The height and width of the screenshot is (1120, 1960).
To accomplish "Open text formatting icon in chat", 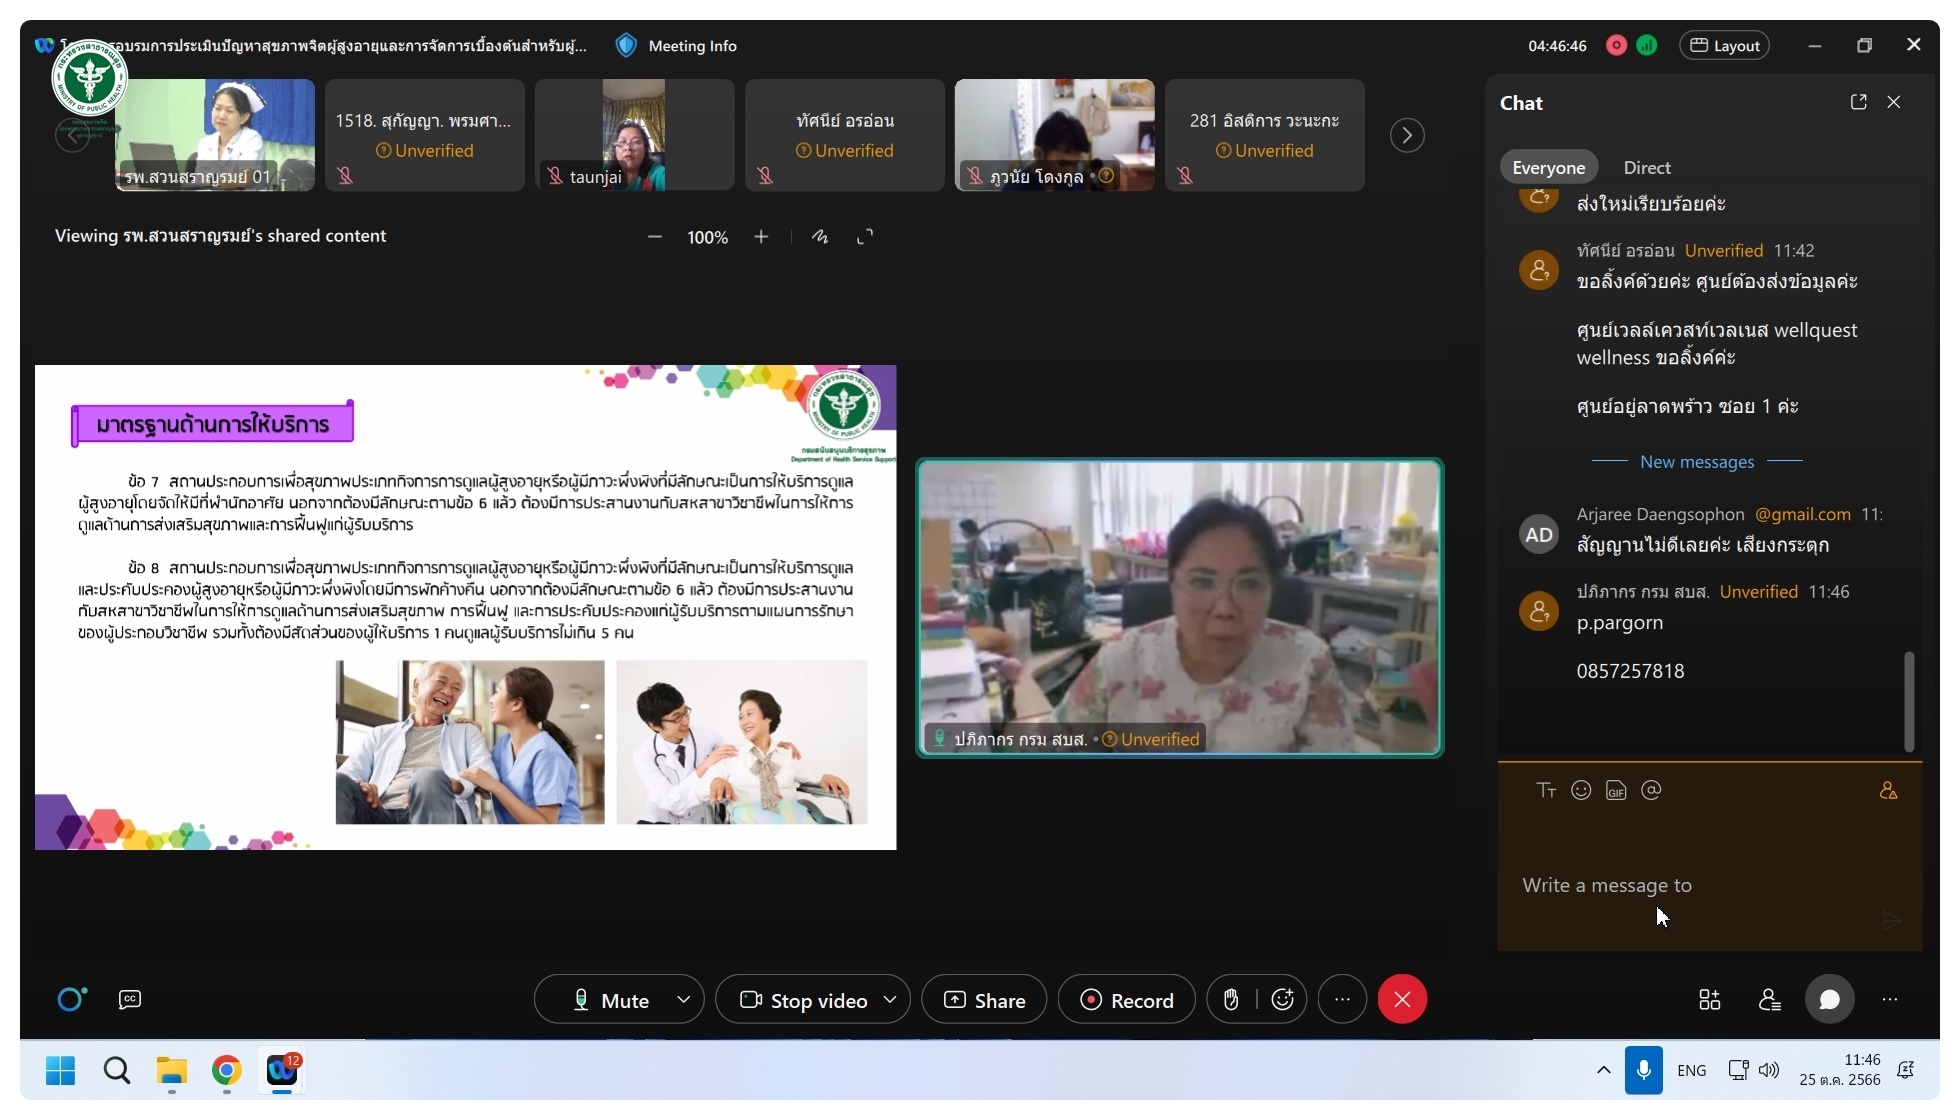I will pyautogui.click(x=1546, y=791).
